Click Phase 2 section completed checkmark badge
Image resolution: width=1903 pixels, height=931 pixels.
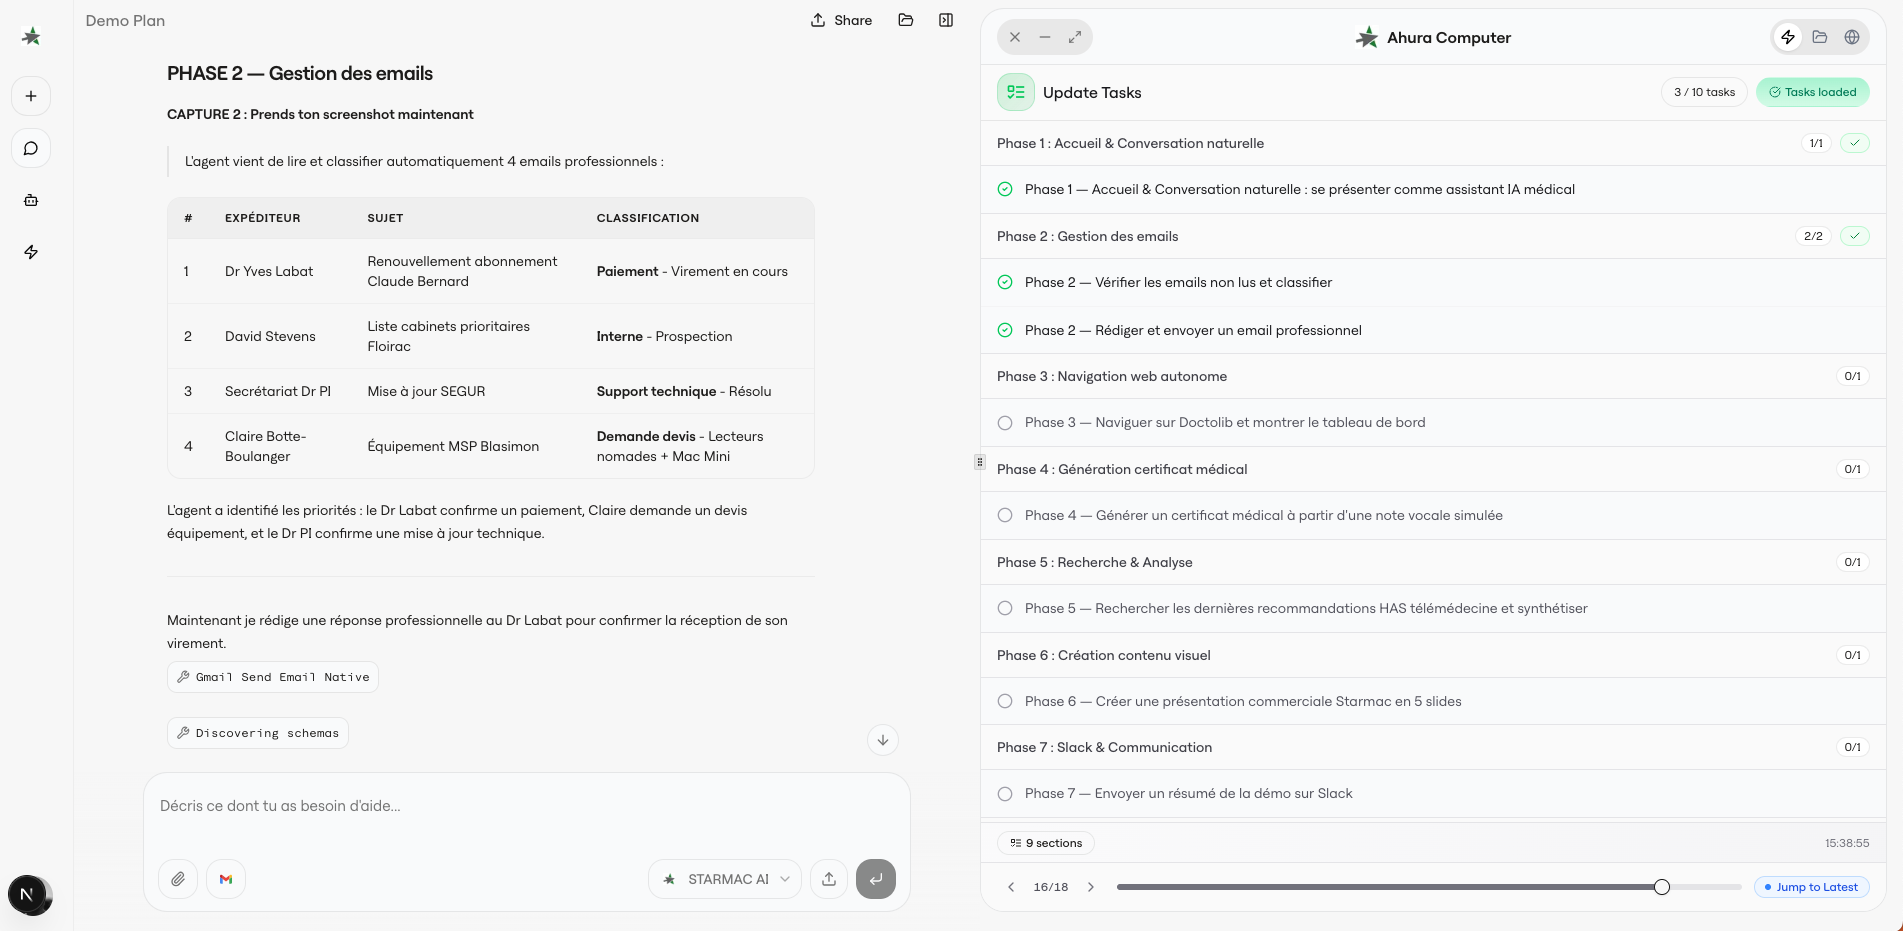(1855, 236)
